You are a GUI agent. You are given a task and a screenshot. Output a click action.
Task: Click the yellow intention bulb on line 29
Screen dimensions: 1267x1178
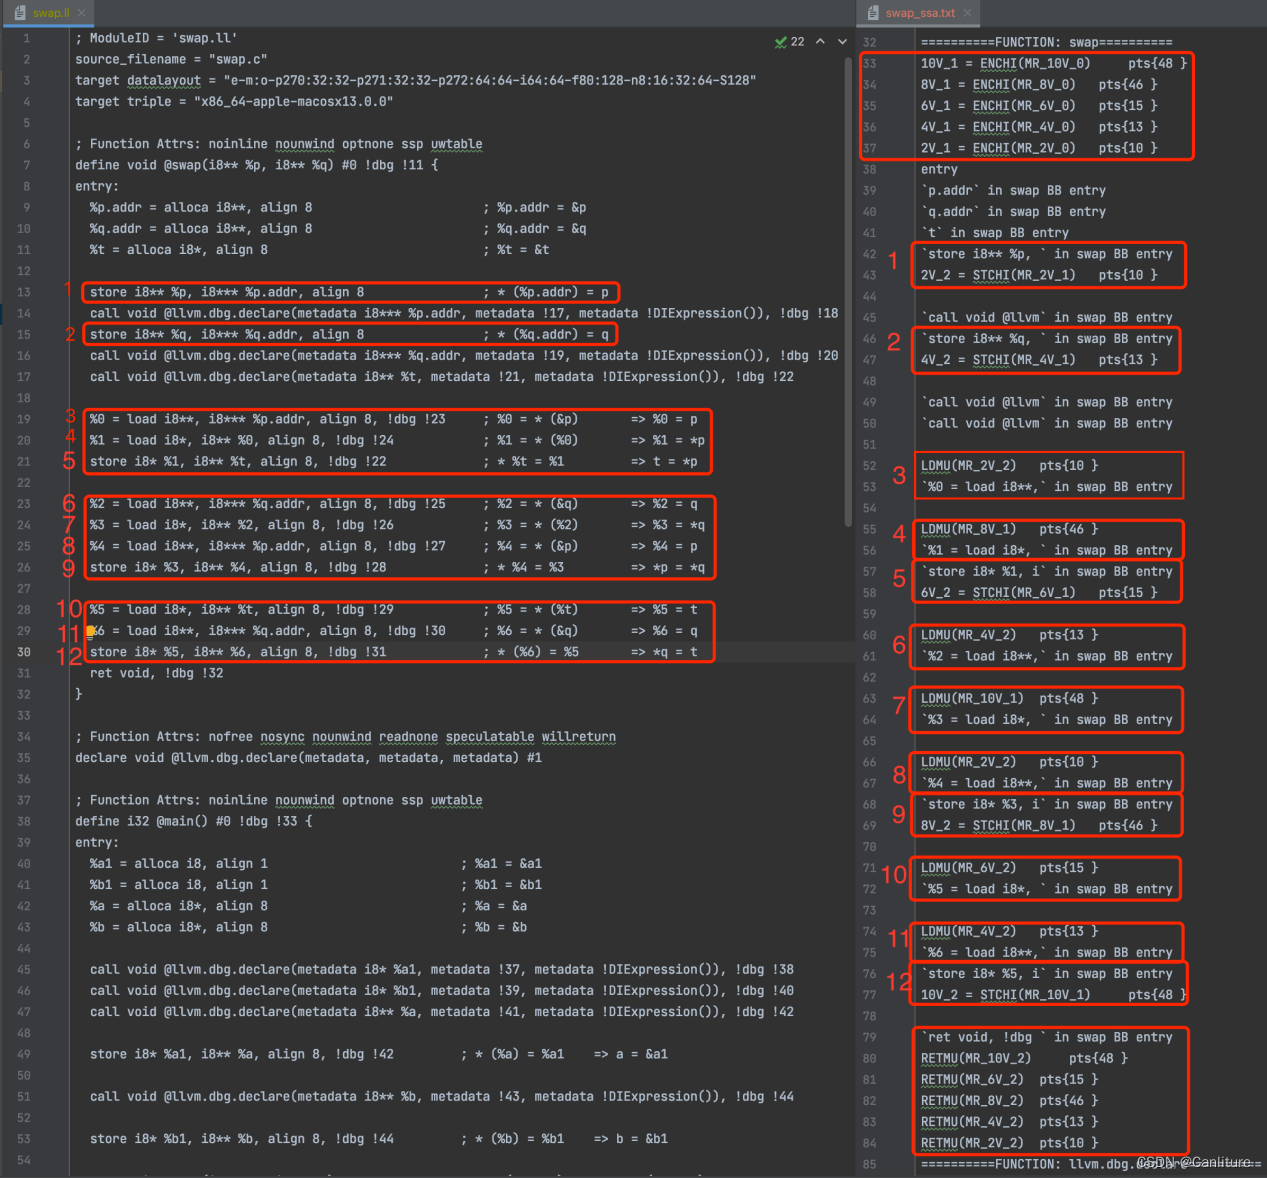point(90,631)
